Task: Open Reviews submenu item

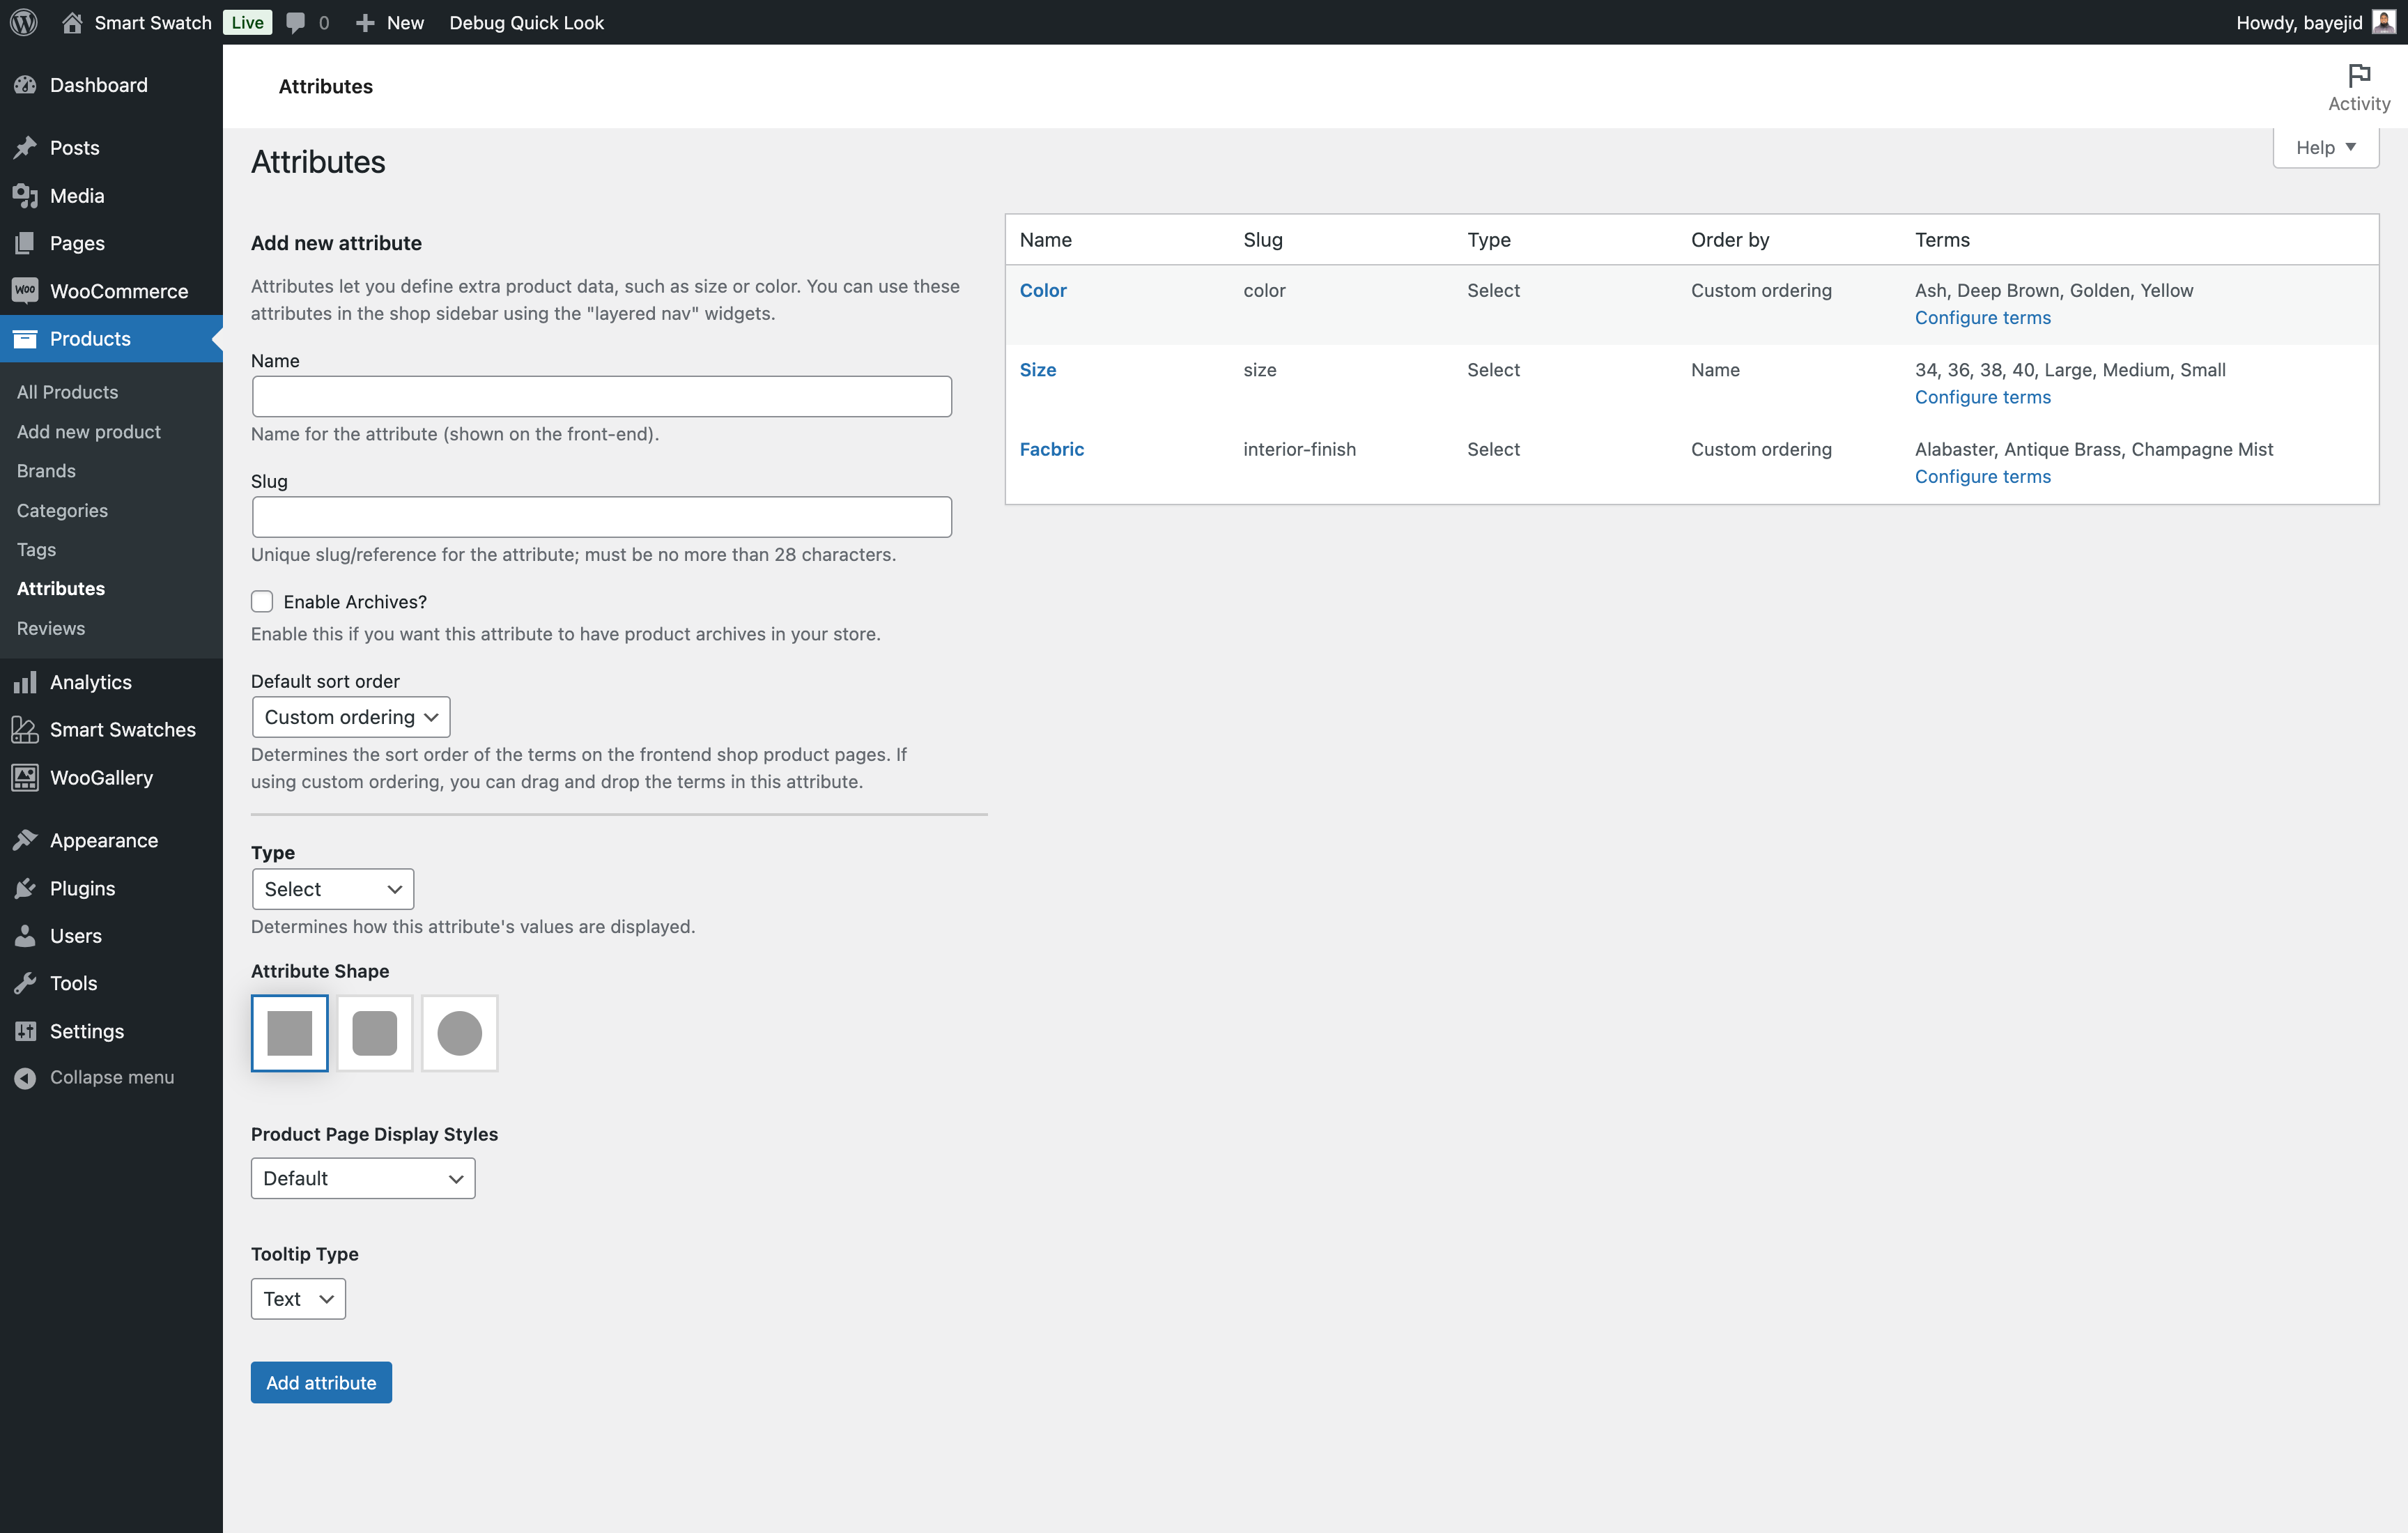Action: click(x=51, y=628)
